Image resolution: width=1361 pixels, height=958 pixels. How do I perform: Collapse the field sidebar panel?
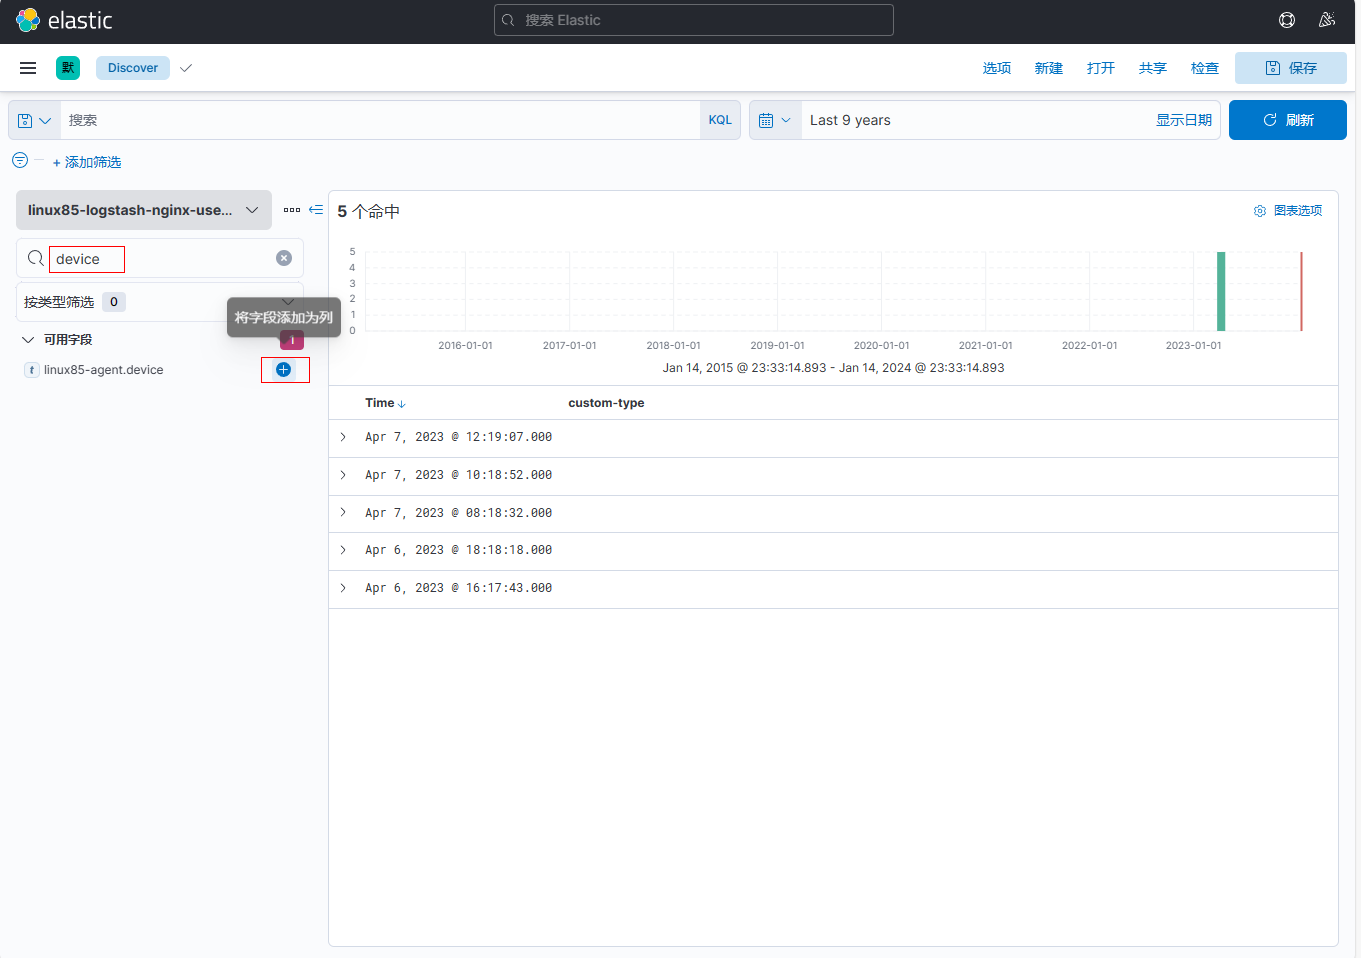[316, 210]
